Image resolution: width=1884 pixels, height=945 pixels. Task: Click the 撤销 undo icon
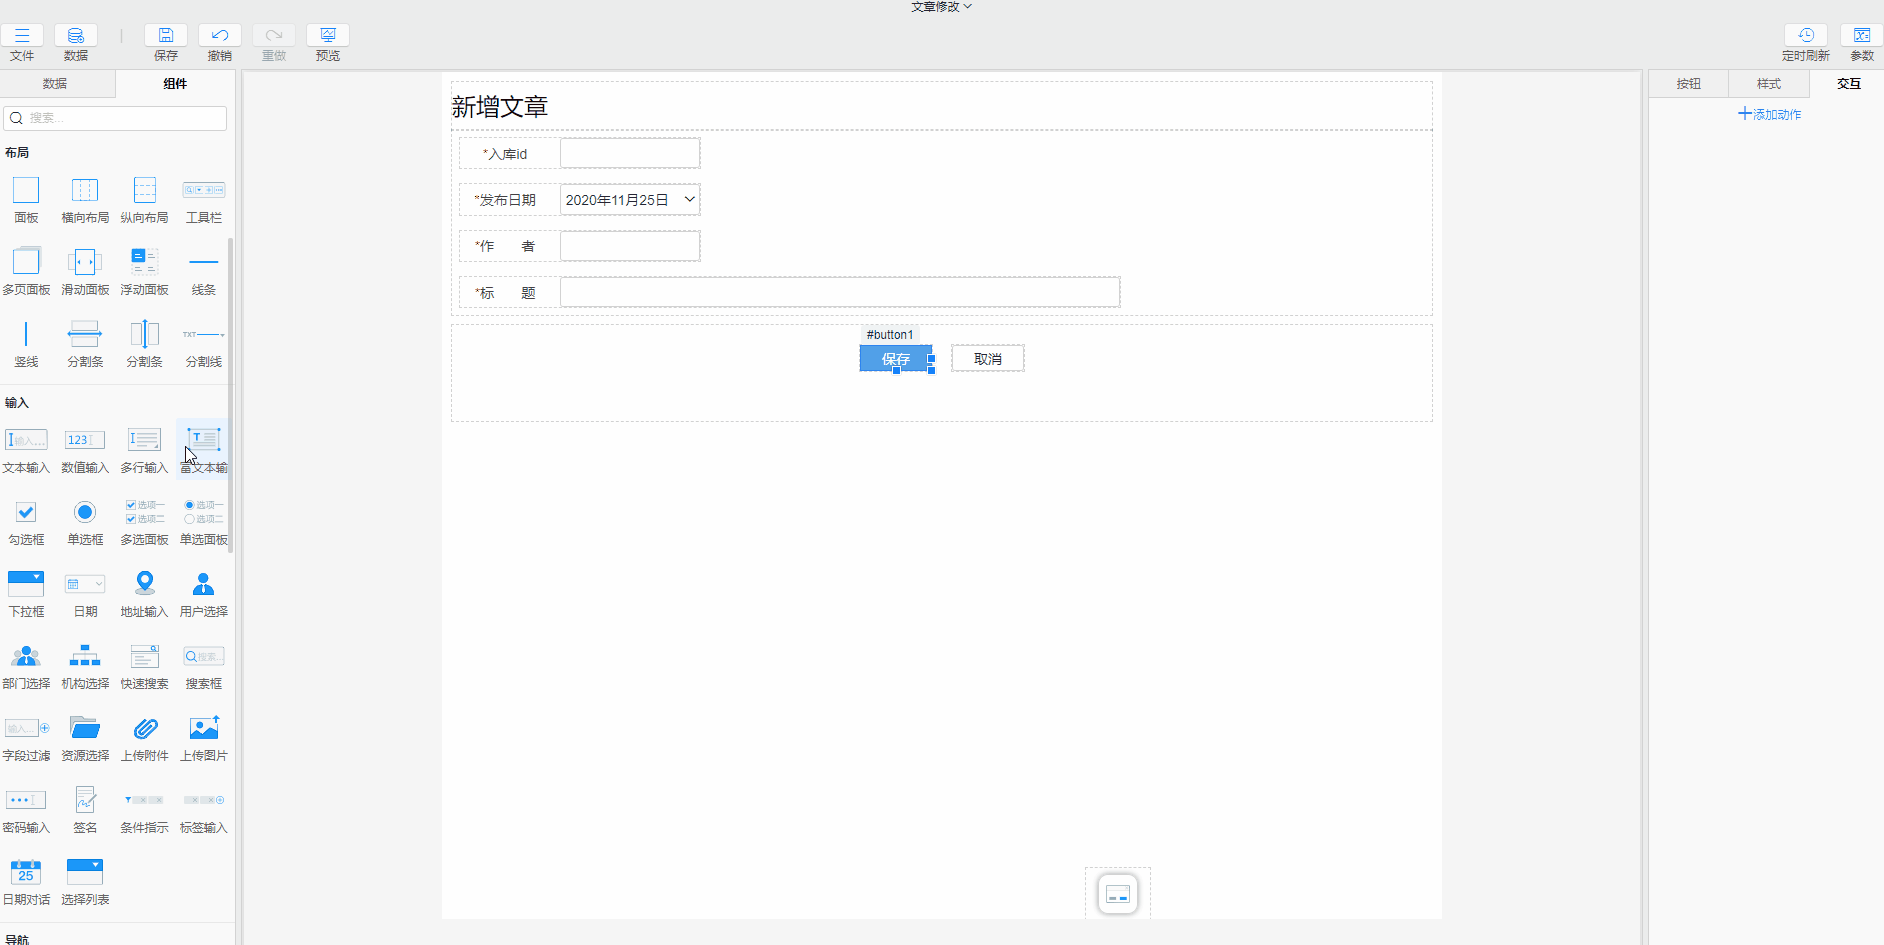220,36
